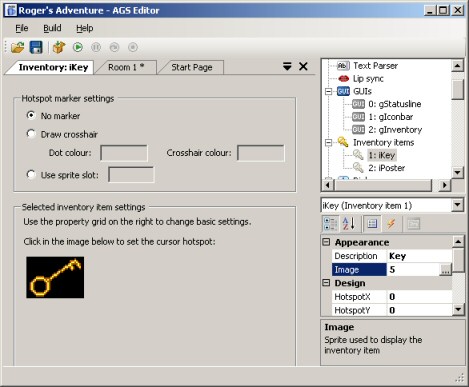Select the Use sprite slot option
The width and height of the screenshot is (469, 387).
pos(31,175)
